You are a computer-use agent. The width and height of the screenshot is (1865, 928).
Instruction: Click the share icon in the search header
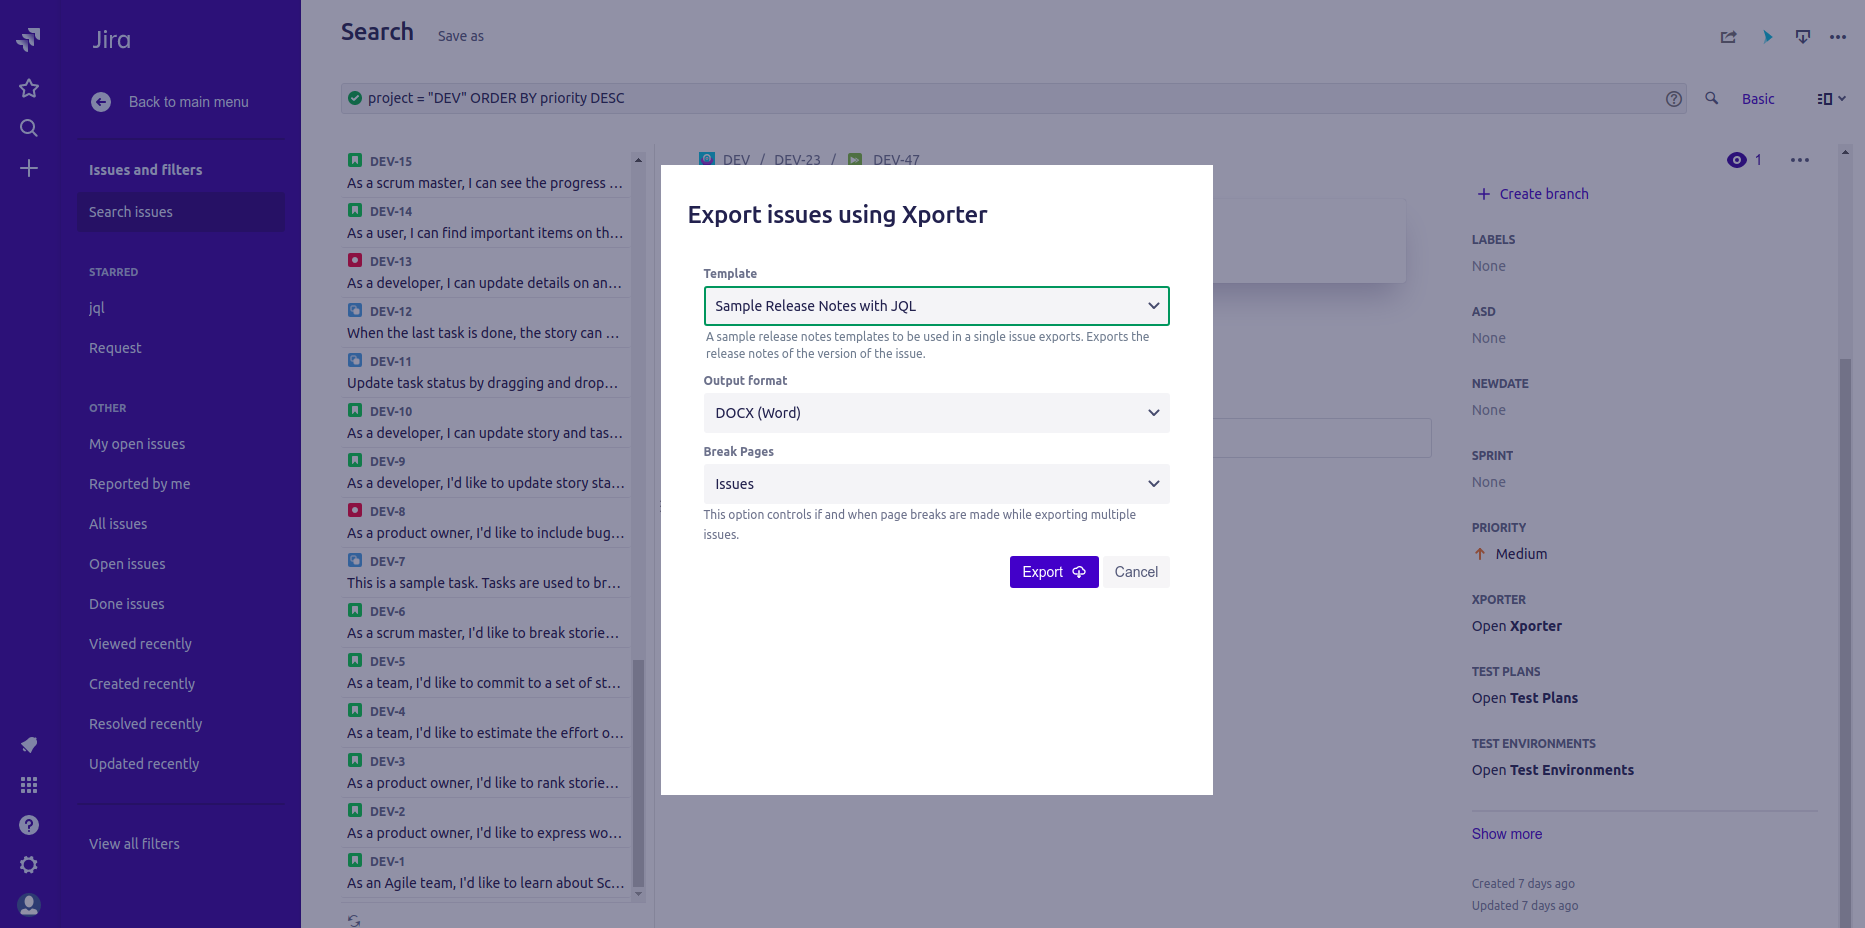(x=1728, y=37)
